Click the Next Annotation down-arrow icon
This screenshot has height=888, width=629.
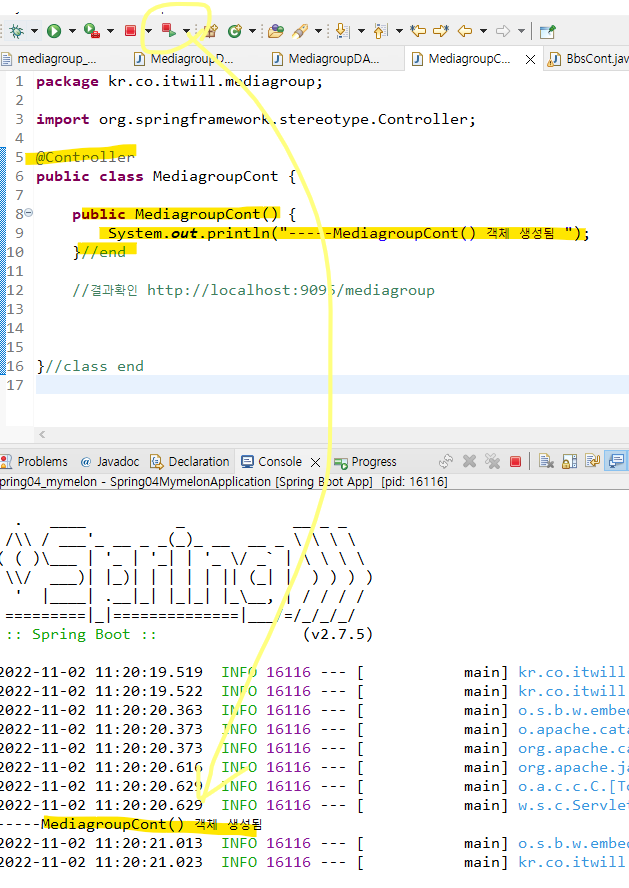point(343,31)
